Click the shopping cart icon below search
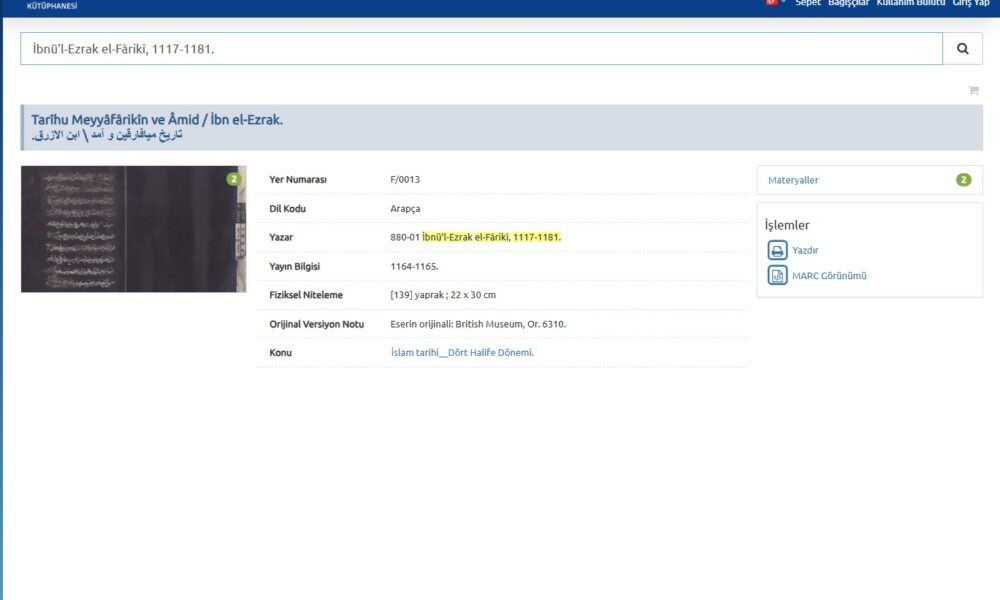The height and width of the screenshot is (600, 1000). [973, 91]
